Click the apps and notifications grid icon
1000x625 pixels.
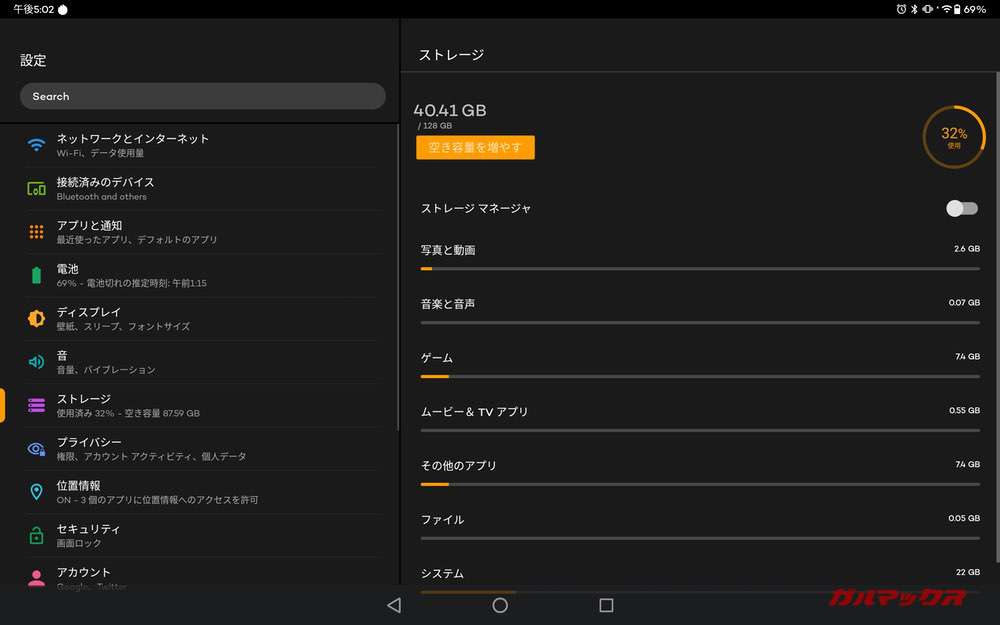click(x=36, y=232)
